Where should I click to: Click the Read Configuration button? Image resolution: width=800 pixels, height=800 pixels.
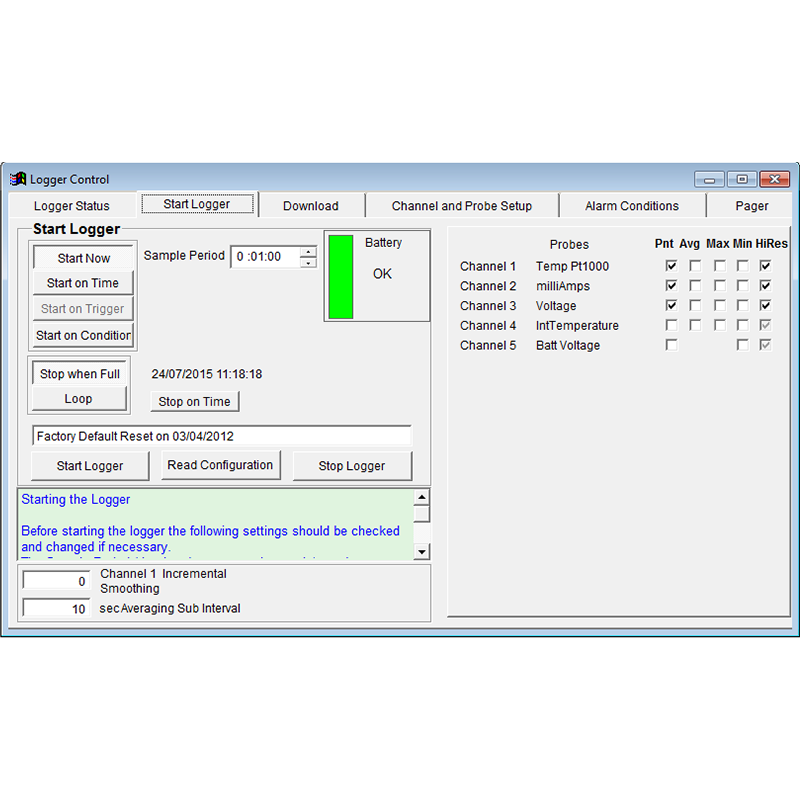pyautogui.click(x=220, y=465)
